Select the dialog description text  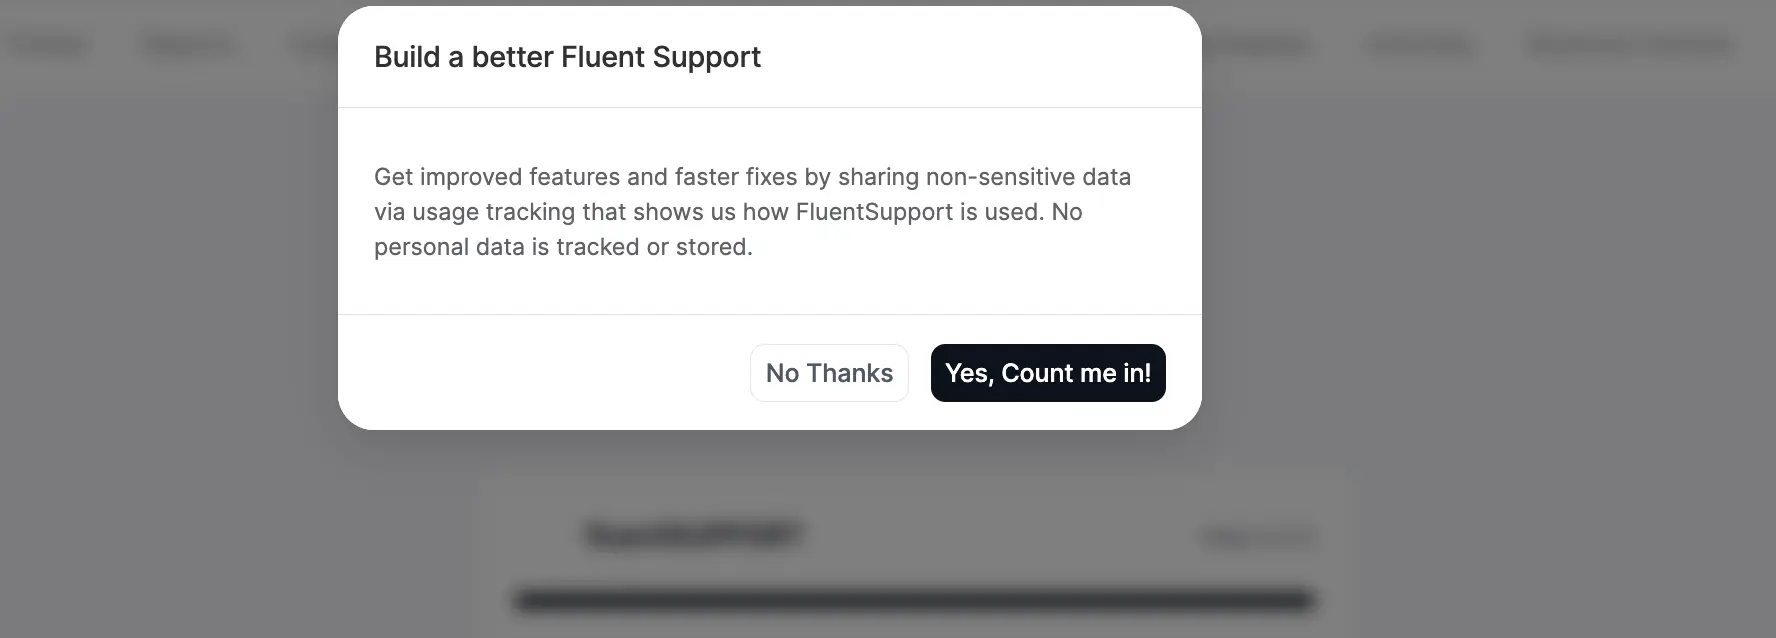click(x=752, y=211)
